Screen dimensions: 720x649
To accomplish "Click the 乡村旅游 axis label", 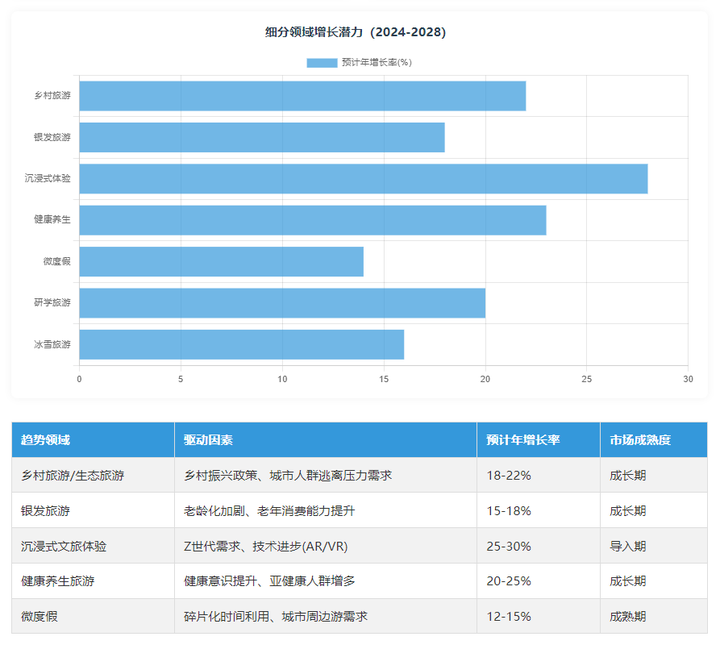I will [52, 96].
